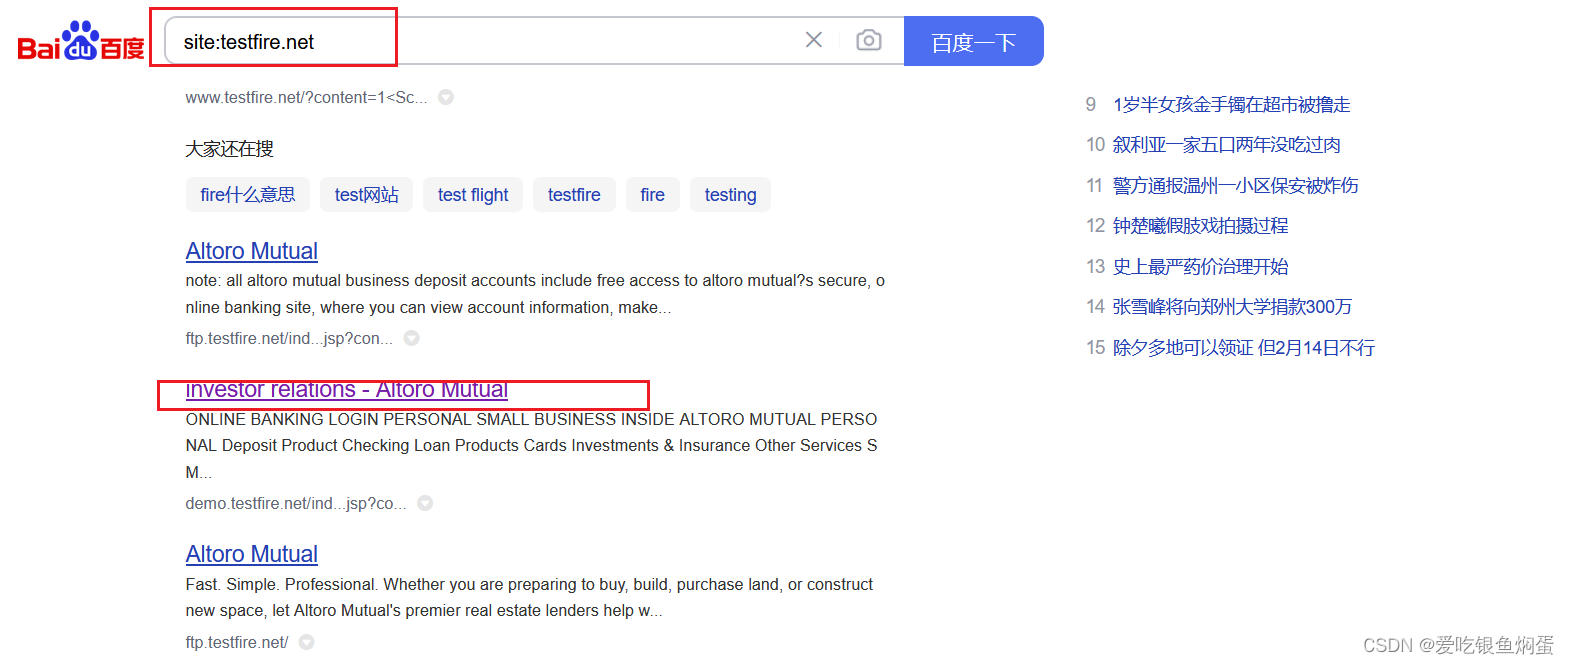Viewport: 1569px width, 665px height.
Task: Select the 'testing' related search chip
Action: tap(730, 195)
